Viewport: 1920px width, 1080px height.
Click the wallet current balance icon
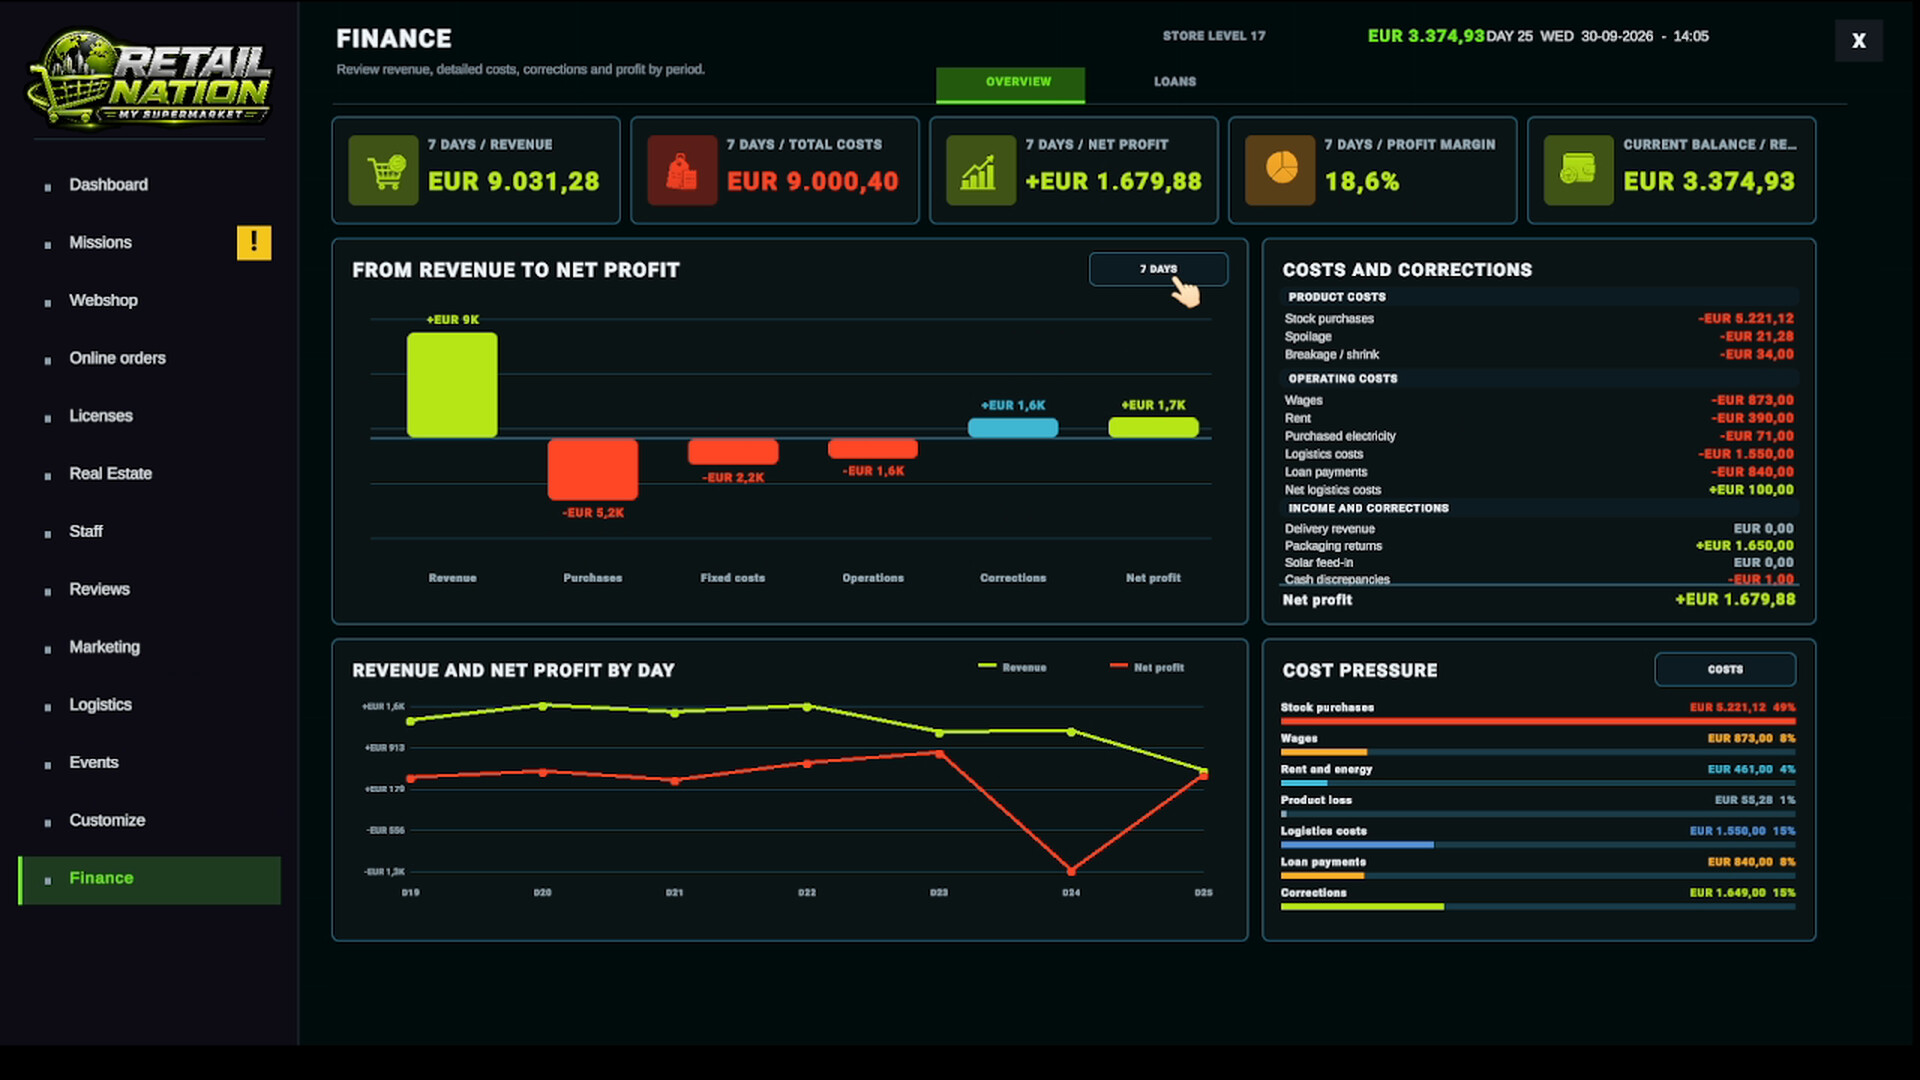[1578, 170]
